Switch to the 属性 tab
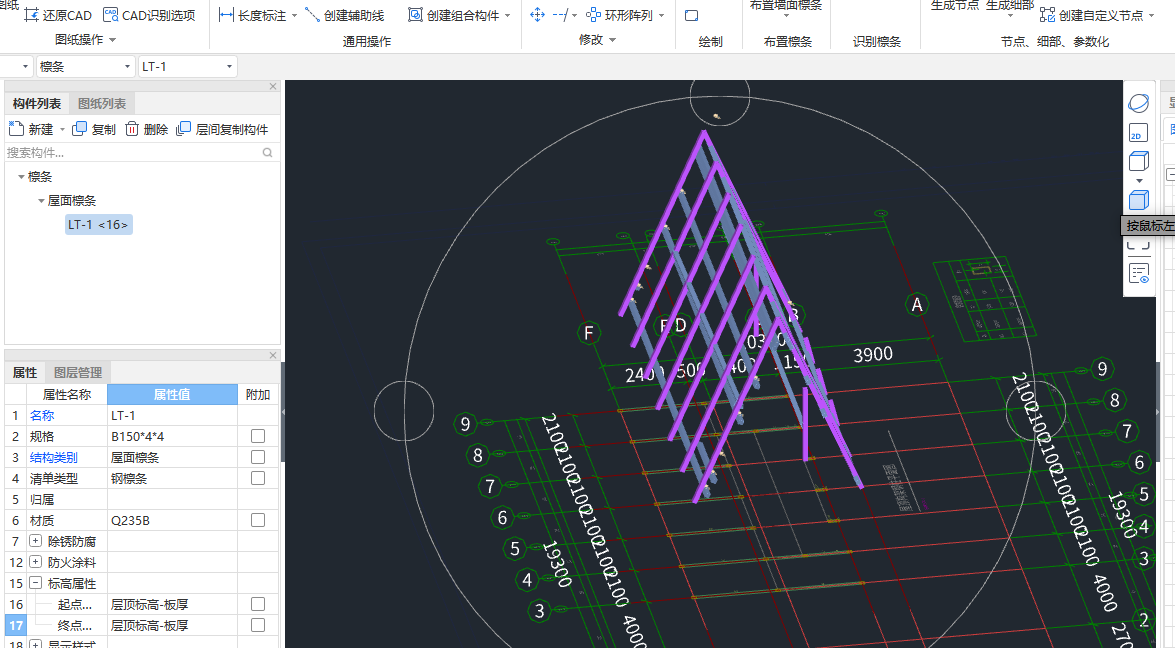Screen dimensions: 1175x648 tap(25, 372)
